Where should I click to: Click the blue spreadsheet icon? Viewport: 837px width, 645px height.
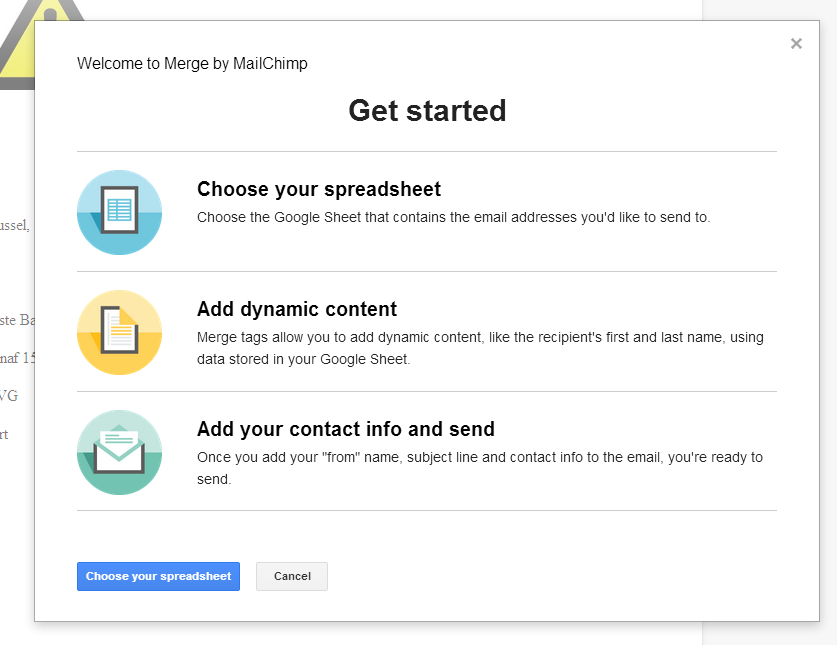tap(120, 212)
